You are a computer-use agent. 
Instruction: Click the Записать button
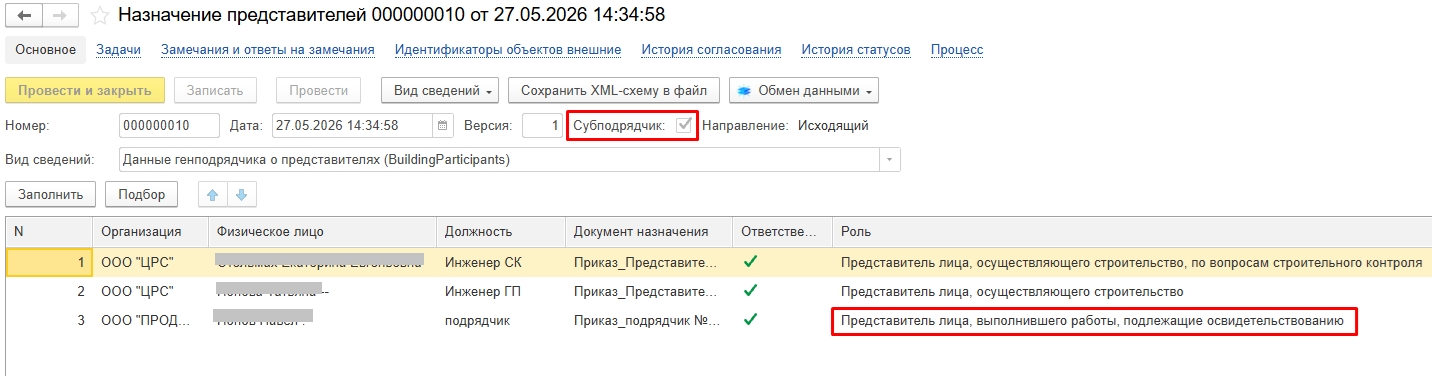(x=216, y=90)
